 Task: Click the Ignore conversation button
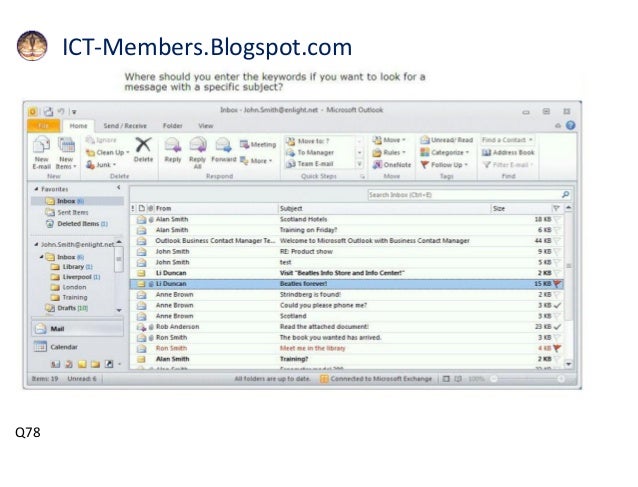click(101, 140)
